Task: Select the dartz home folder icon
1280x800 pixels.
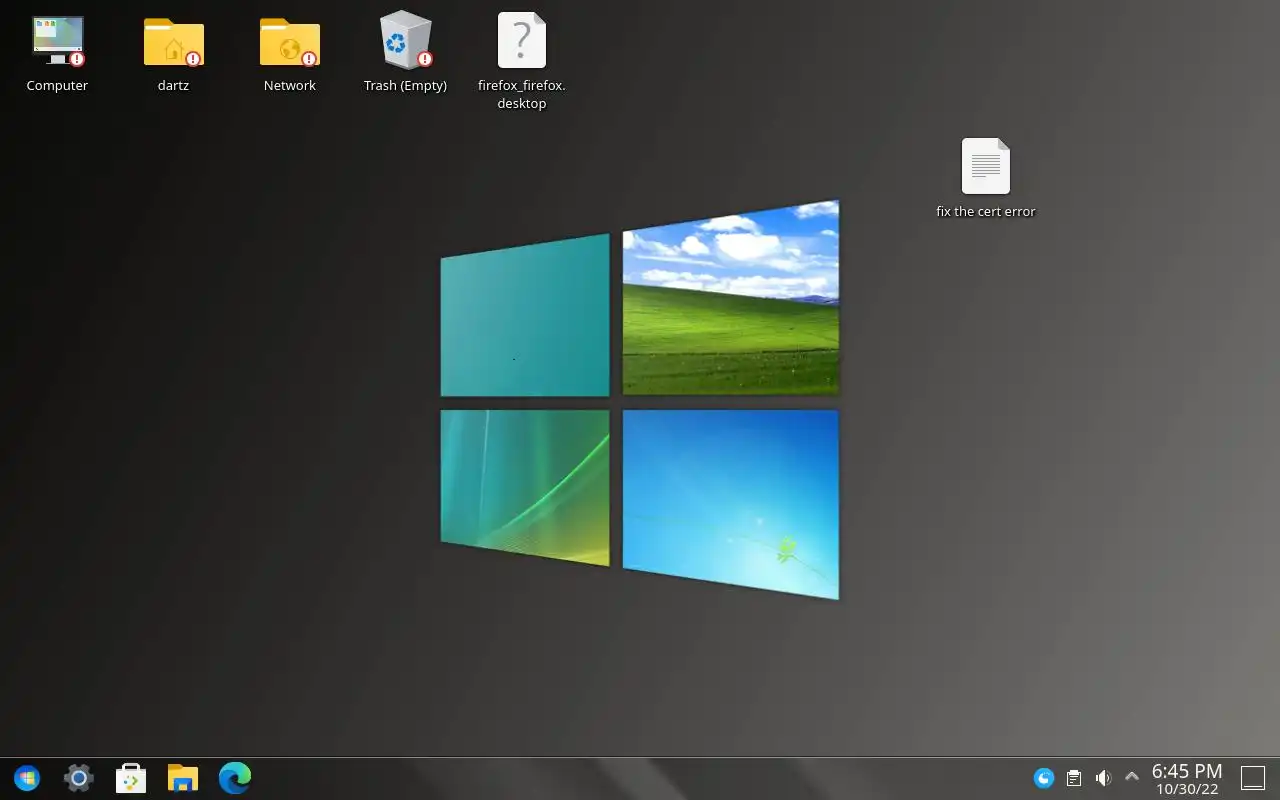Action: 173,41
